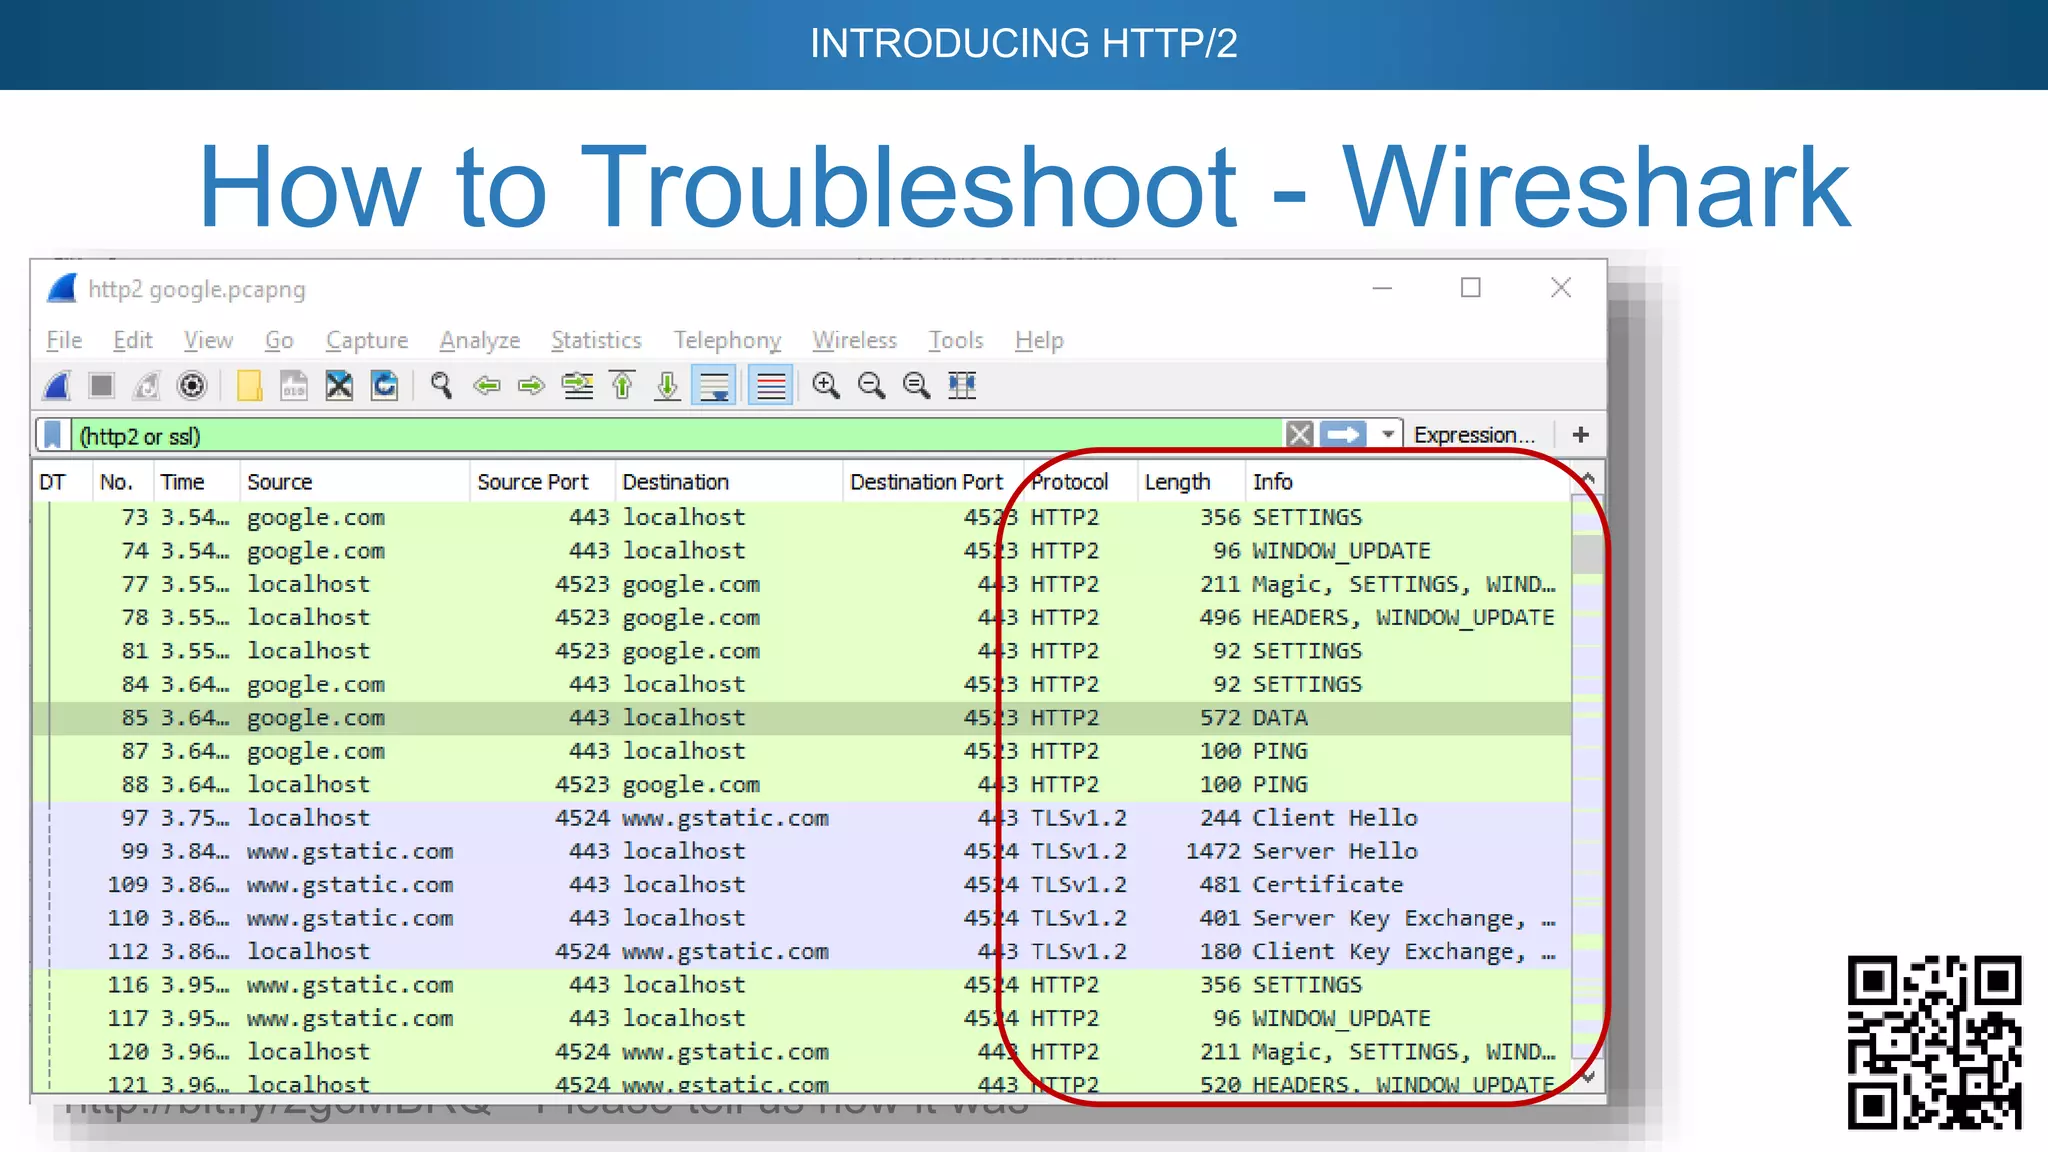Click packet list scroll down arrow
The height and width of the screenshot is (1152, 2048).
[1588, 1077]
